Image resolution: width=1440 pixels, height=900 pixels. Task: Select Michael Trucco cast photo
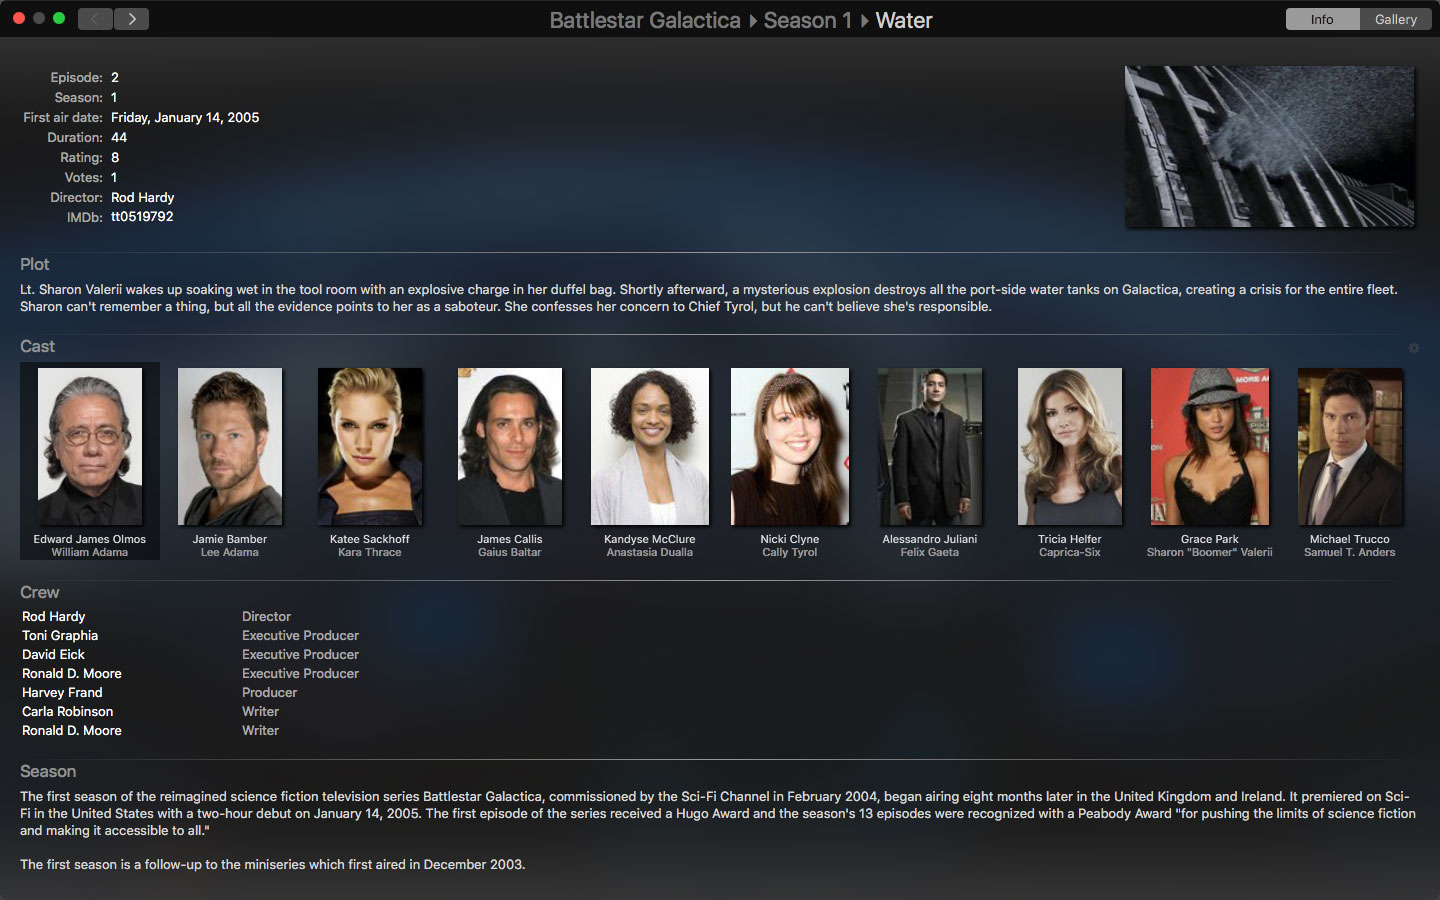coord(1350,446)
